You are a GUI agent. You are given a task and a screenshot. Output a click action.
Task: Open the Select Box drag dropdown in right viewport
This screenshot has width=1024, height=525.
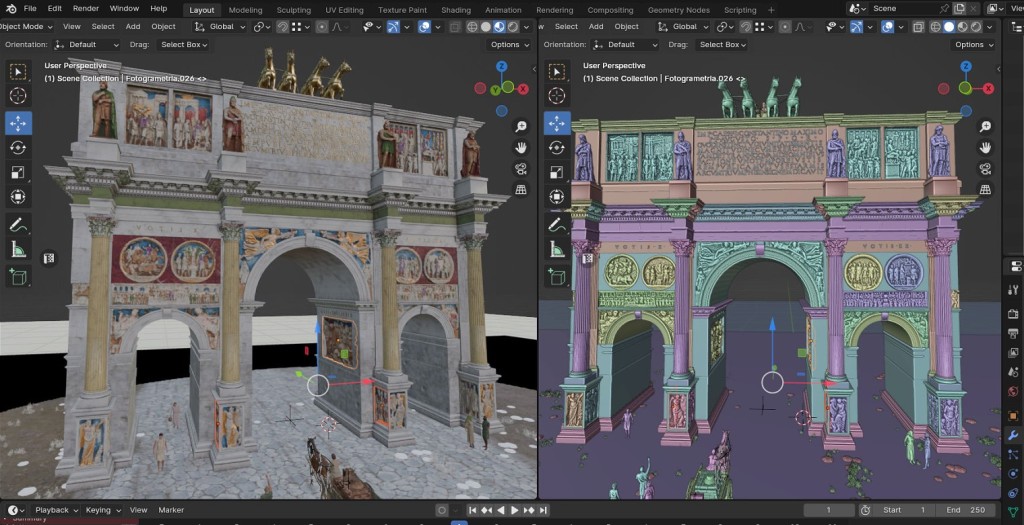724,45
